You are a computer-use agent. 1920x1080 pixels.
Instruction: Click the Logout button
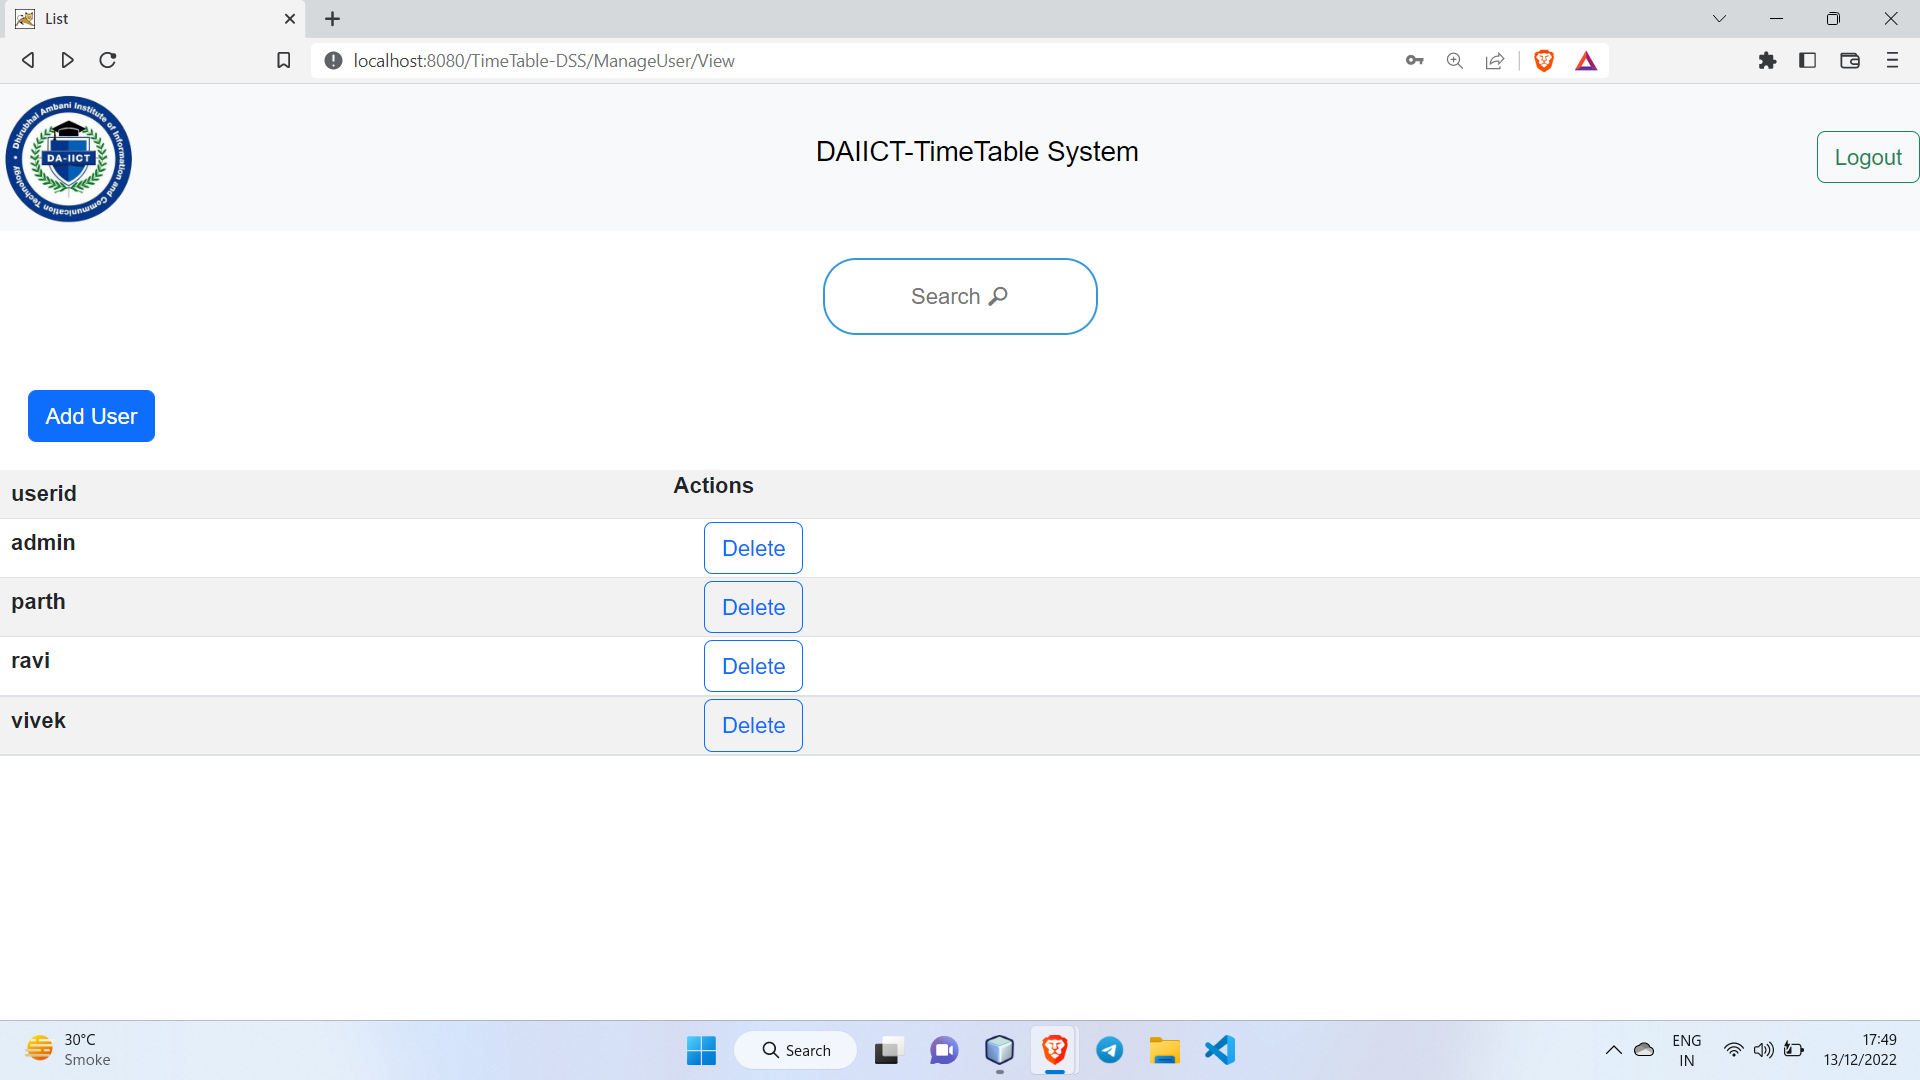tap(1867, 157)
